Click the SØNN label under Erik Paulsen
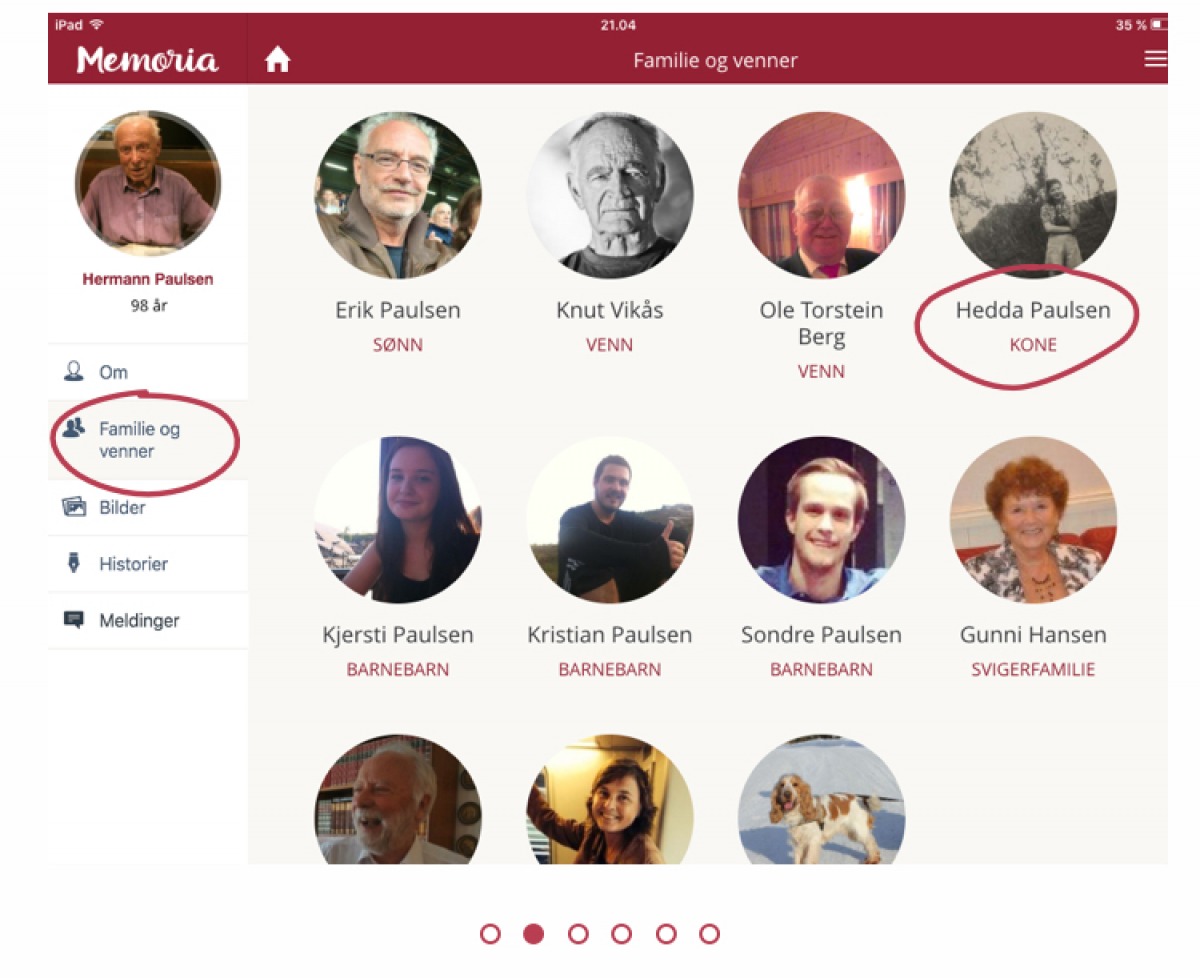Image resolution: width=1200 pixels, height=978 pixels. pos(398,345)
